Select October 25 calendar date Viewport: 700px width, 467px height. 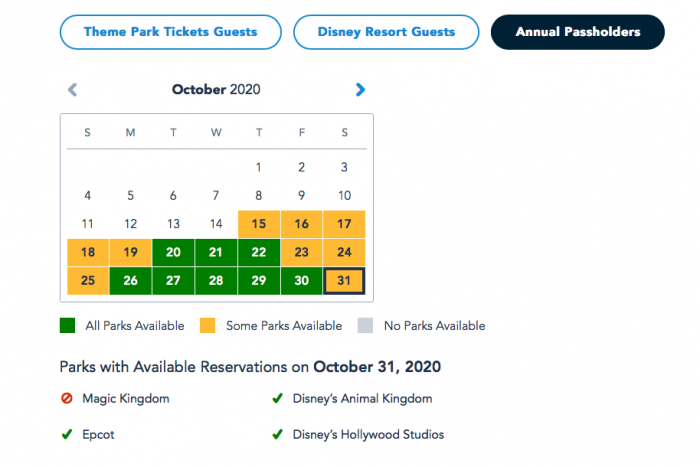click(x=88, y=281)
